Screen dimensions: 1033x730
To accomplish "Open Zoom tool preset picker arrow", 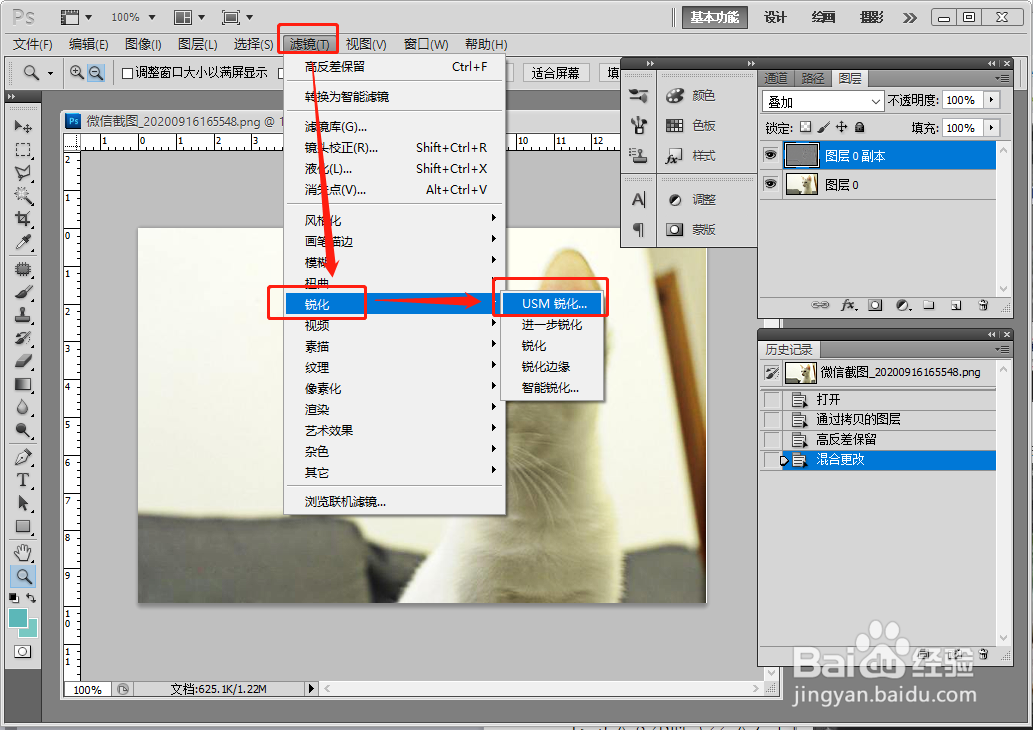I will [50, 73].
